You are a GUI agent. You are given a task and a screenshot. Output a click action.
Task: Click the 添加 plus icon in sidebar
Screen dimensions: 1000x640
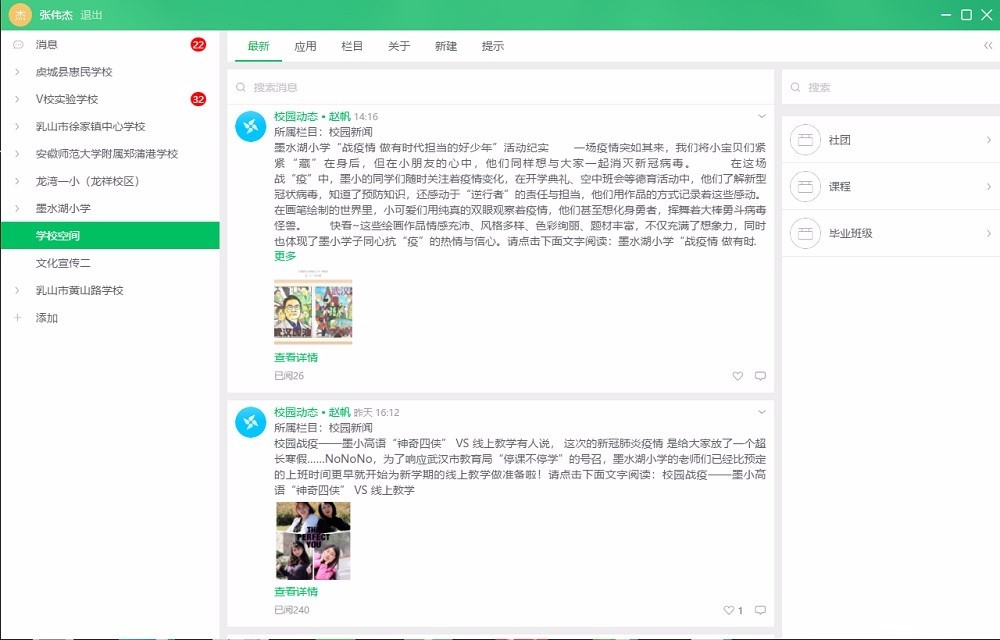coord(17,318)
